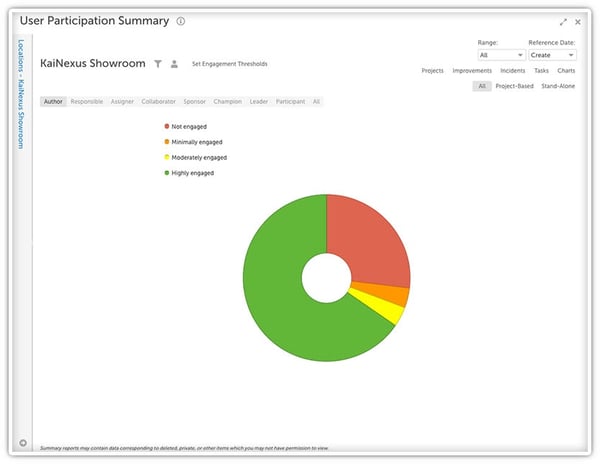600x464 pixels.
Task: Open the vertical Locations - KaiNexus Showroom sidebar
Action: point(21,94)
